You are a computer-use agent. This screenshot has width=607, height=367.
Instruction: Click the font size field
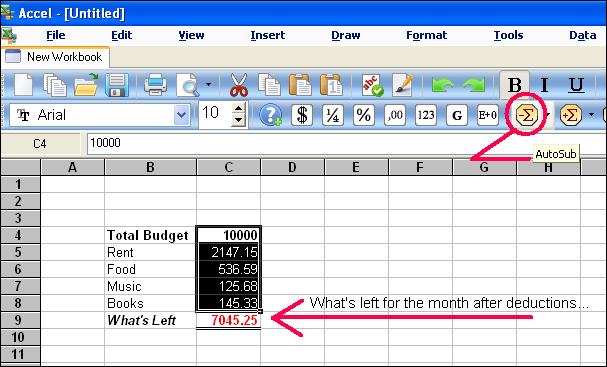pyautogui.click(x=215, y=115)
